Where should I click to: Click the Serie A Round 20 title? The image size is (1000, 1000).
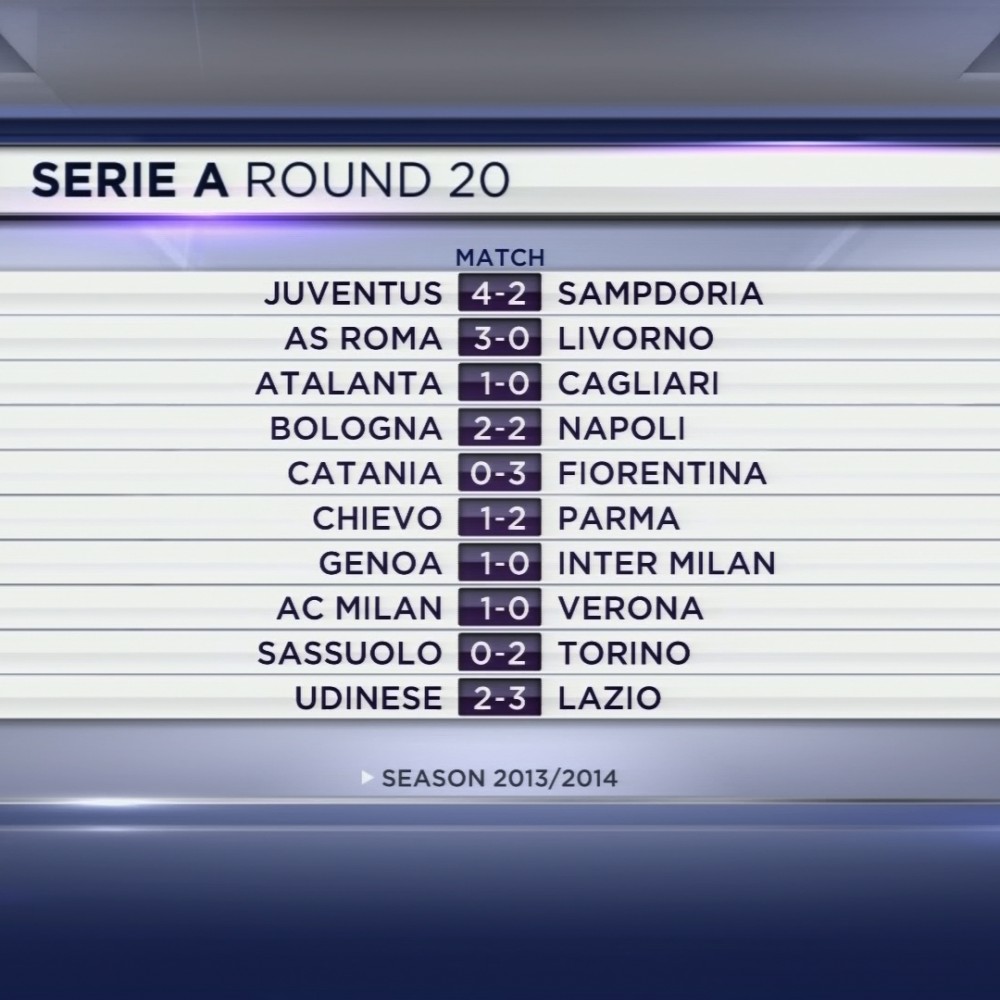(270, 180)
